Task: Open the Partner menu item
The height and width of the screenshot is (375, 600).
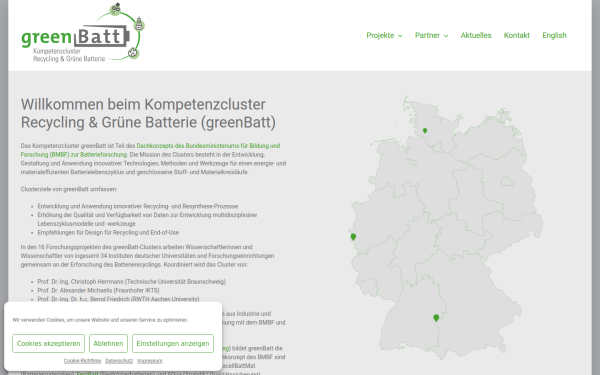Action: pyautogui.click(x=427, y=35)
